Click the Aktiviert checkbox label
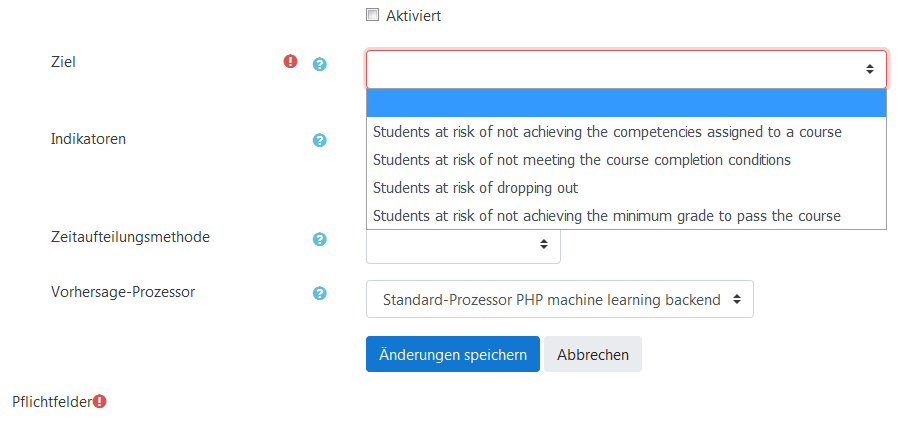 (413, 16)
